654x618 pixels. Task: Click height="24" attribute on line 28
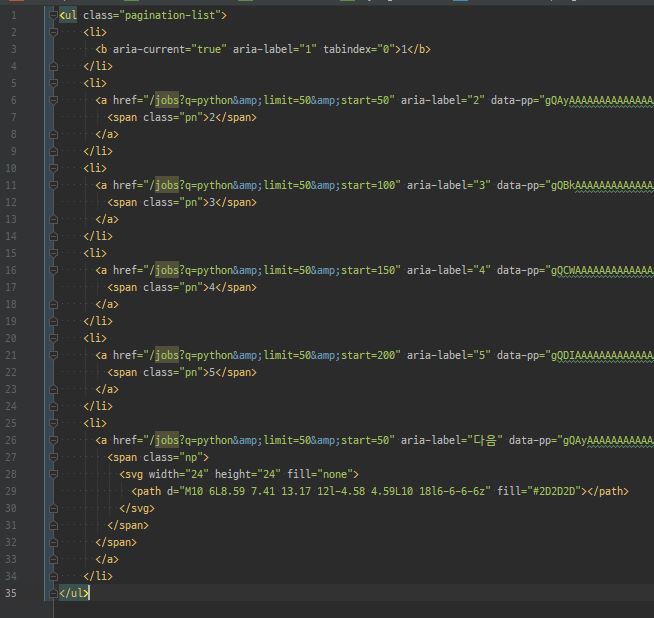point(248,474)
